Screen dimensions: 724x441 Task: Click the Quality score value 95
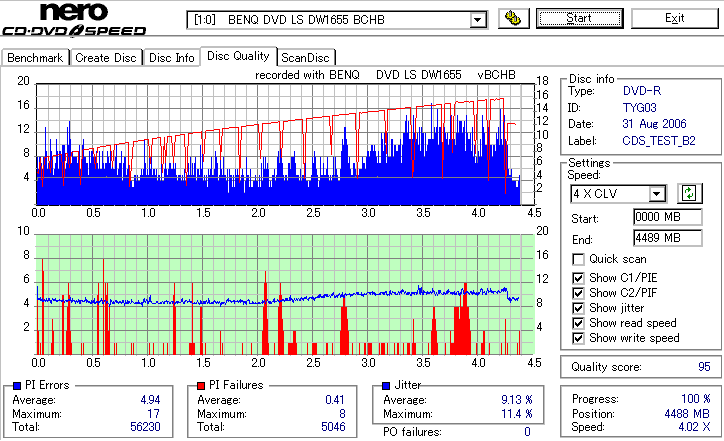(704, 367)
